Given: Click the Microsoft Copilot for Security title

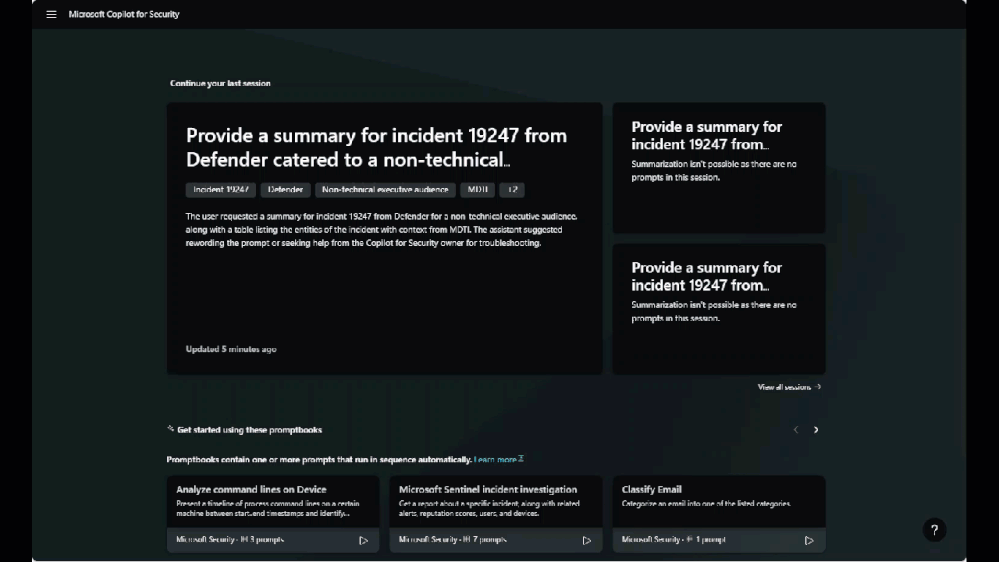Looking at the screenshot, I should (x=124, y=14).
